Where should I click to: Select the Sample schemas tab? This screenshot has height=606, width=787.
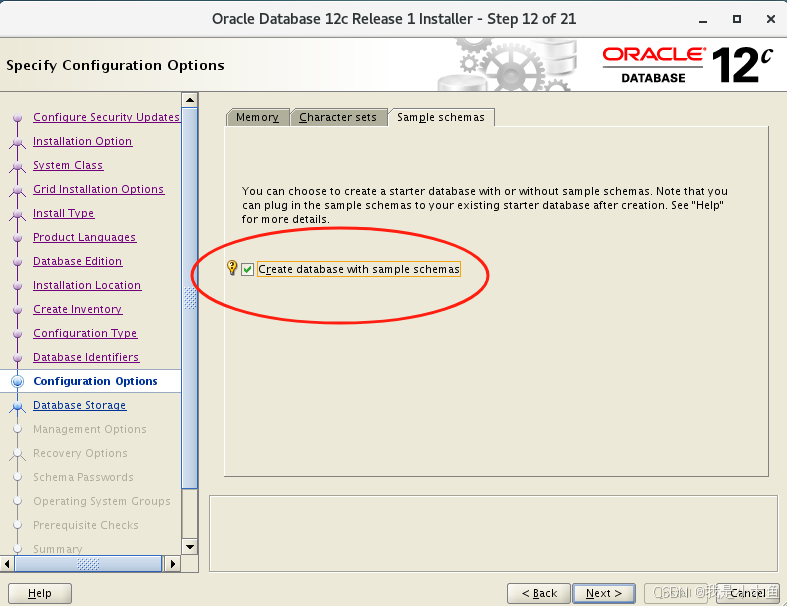click(441, 117)
